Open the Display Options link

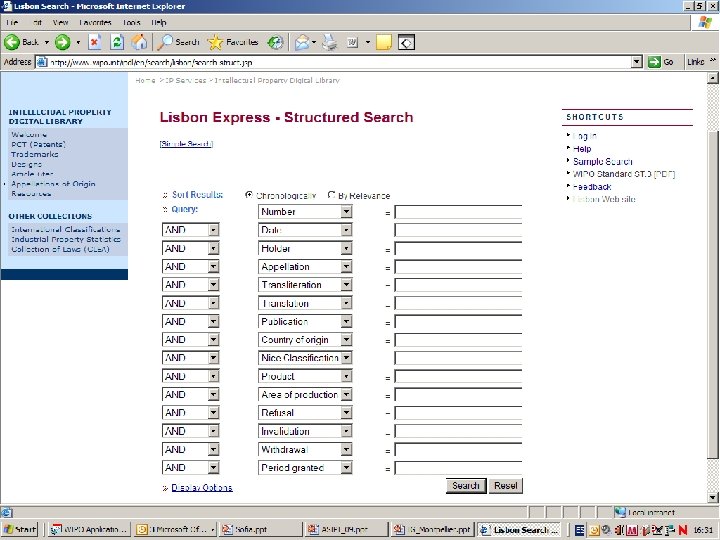coord(202,488)
